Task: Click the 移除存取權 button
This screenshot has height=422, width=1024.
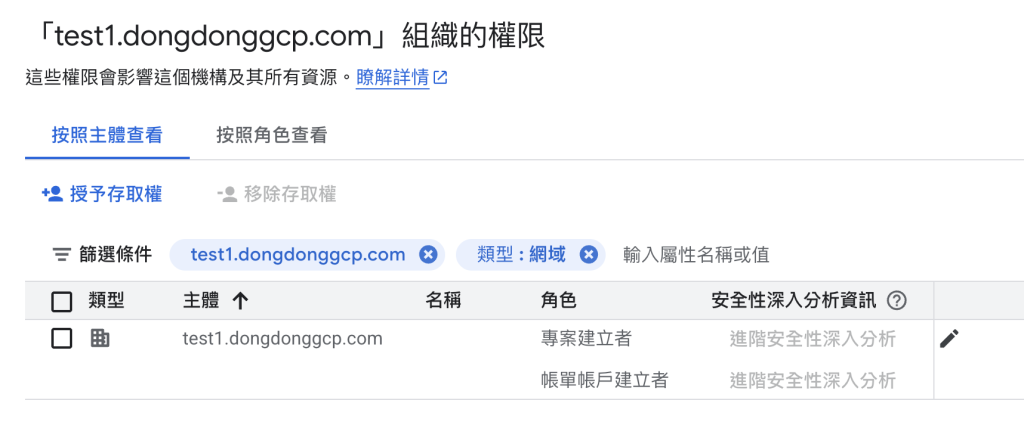Action: coord(277,194)
